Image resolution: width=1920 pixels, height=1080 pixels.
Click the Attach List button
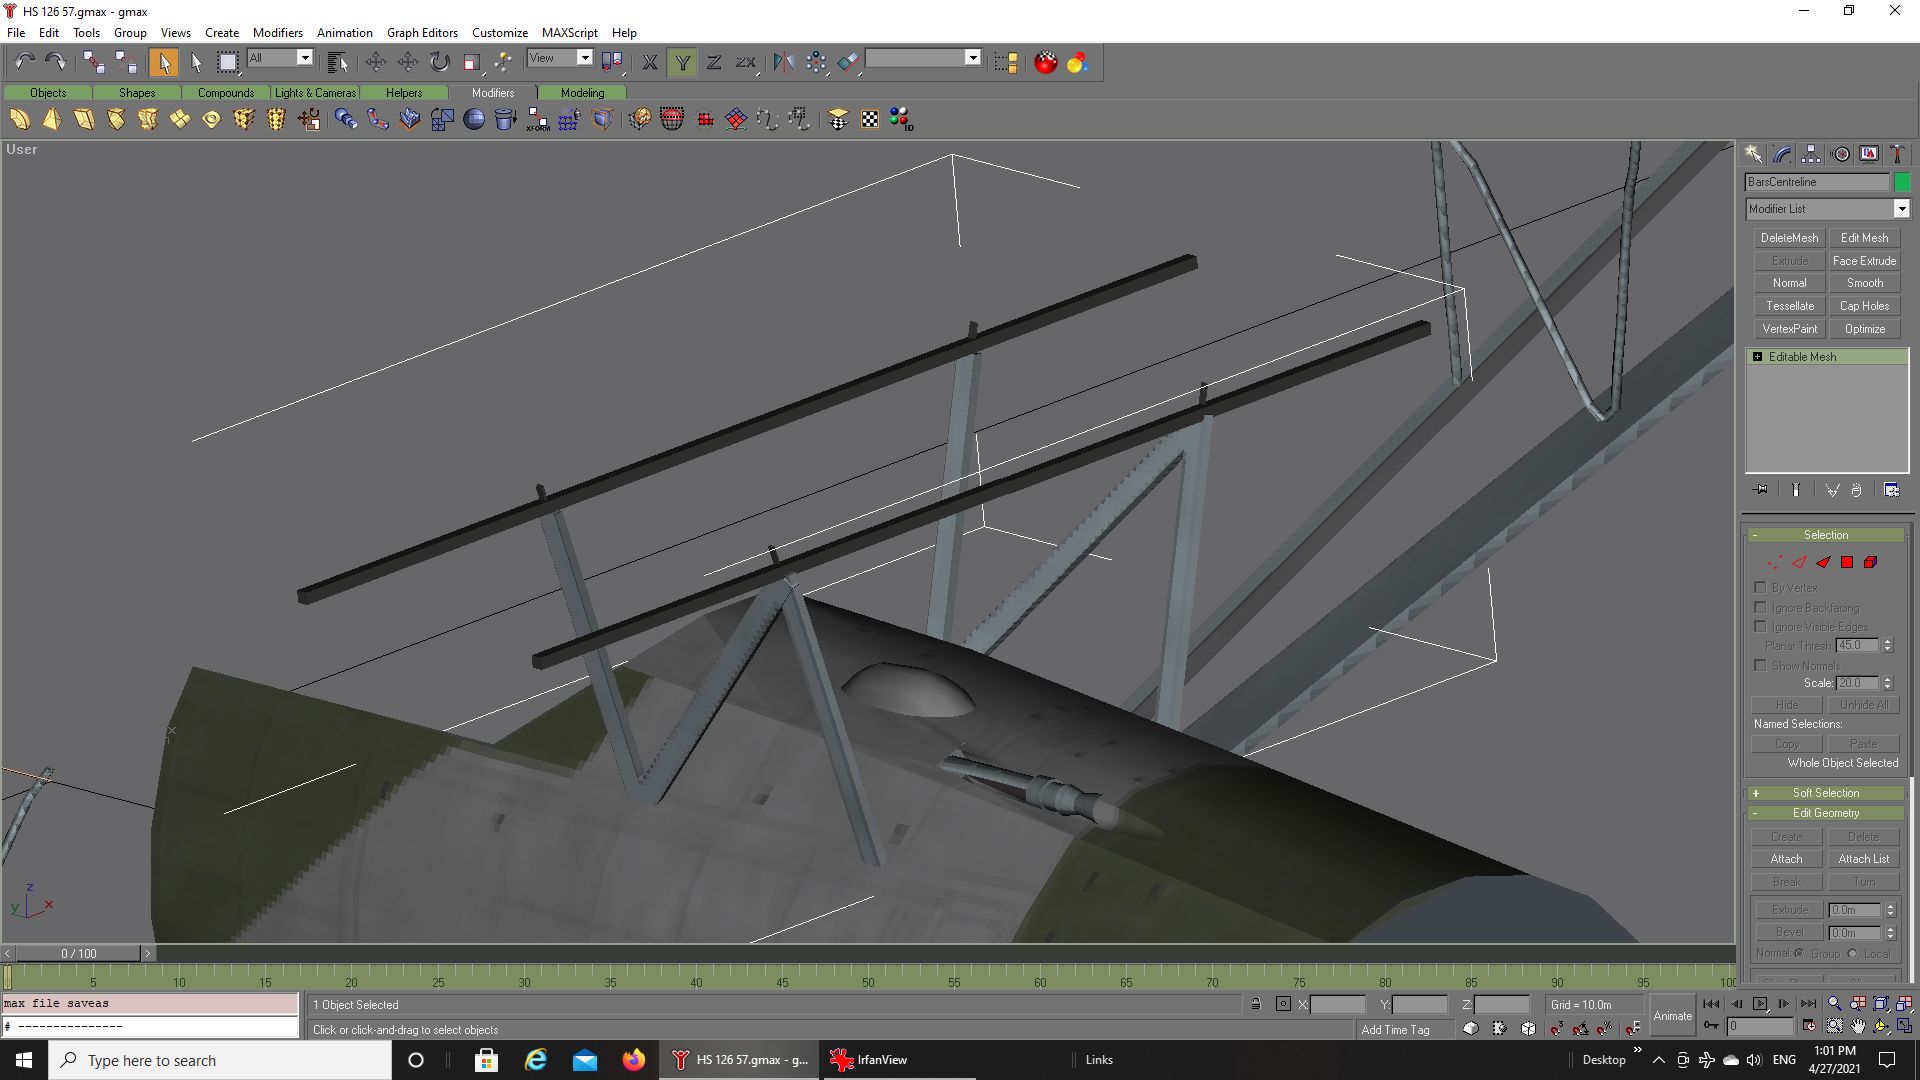(1864, 859)
